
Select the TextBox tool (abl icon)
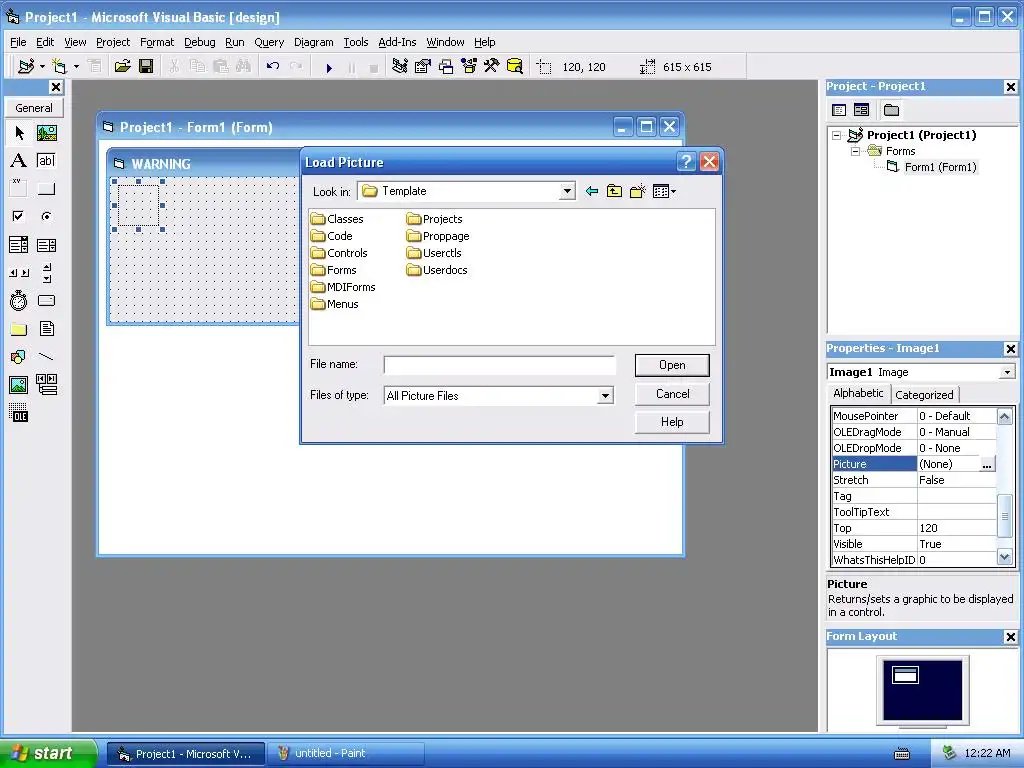[46, 161]
